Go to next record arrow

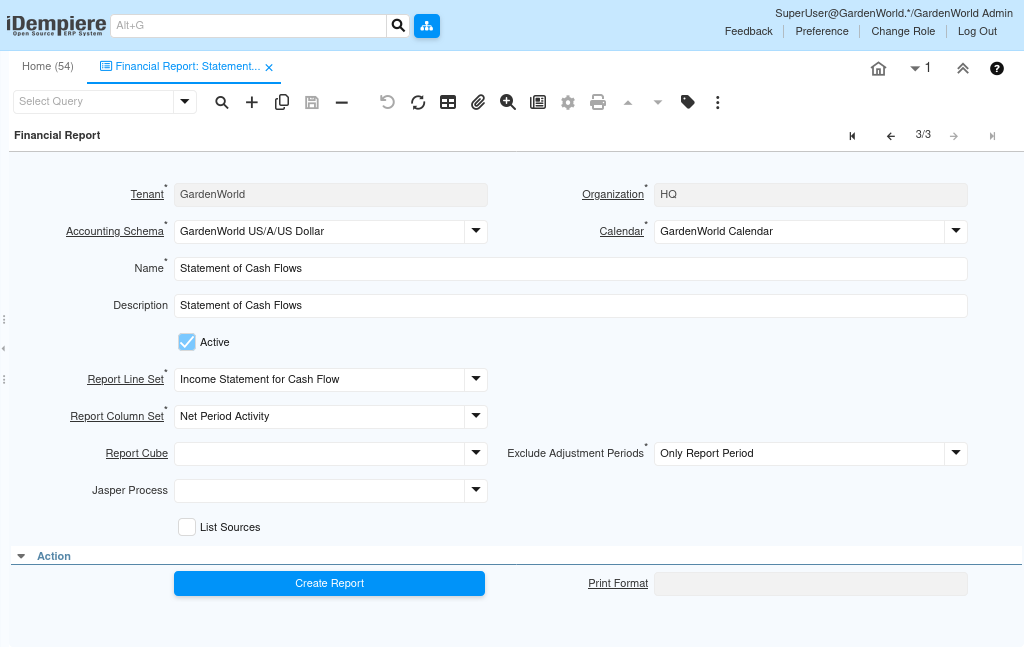(954, 136)
